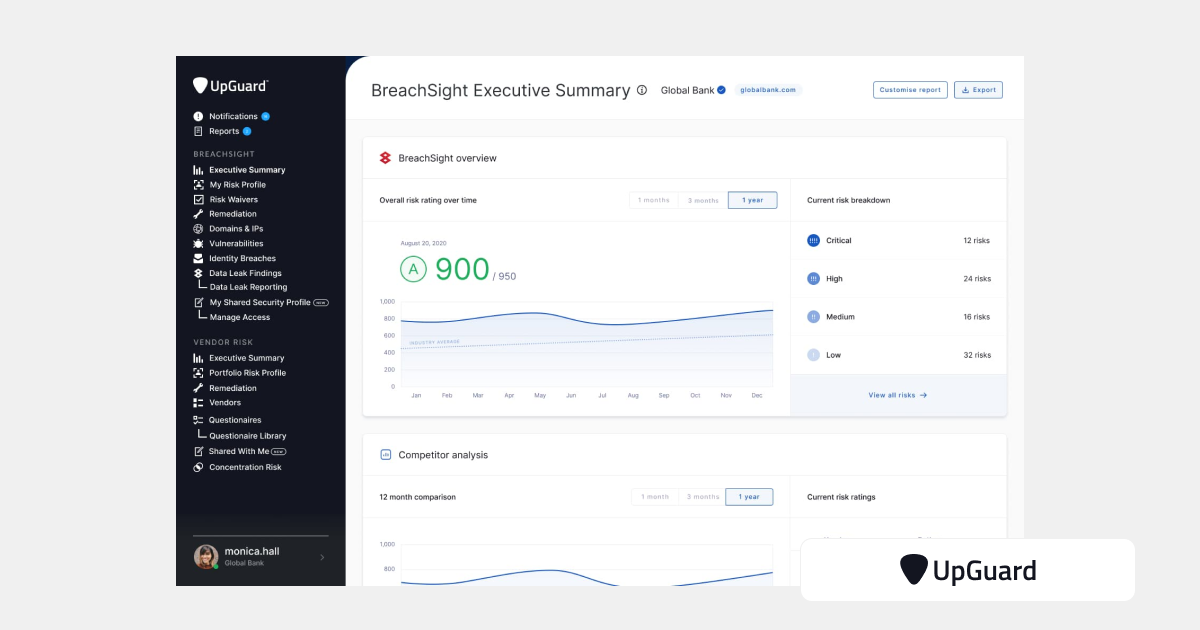Click the Low severity icon
Viewport: 1200px width, 630px height.
tap(813, 355)
